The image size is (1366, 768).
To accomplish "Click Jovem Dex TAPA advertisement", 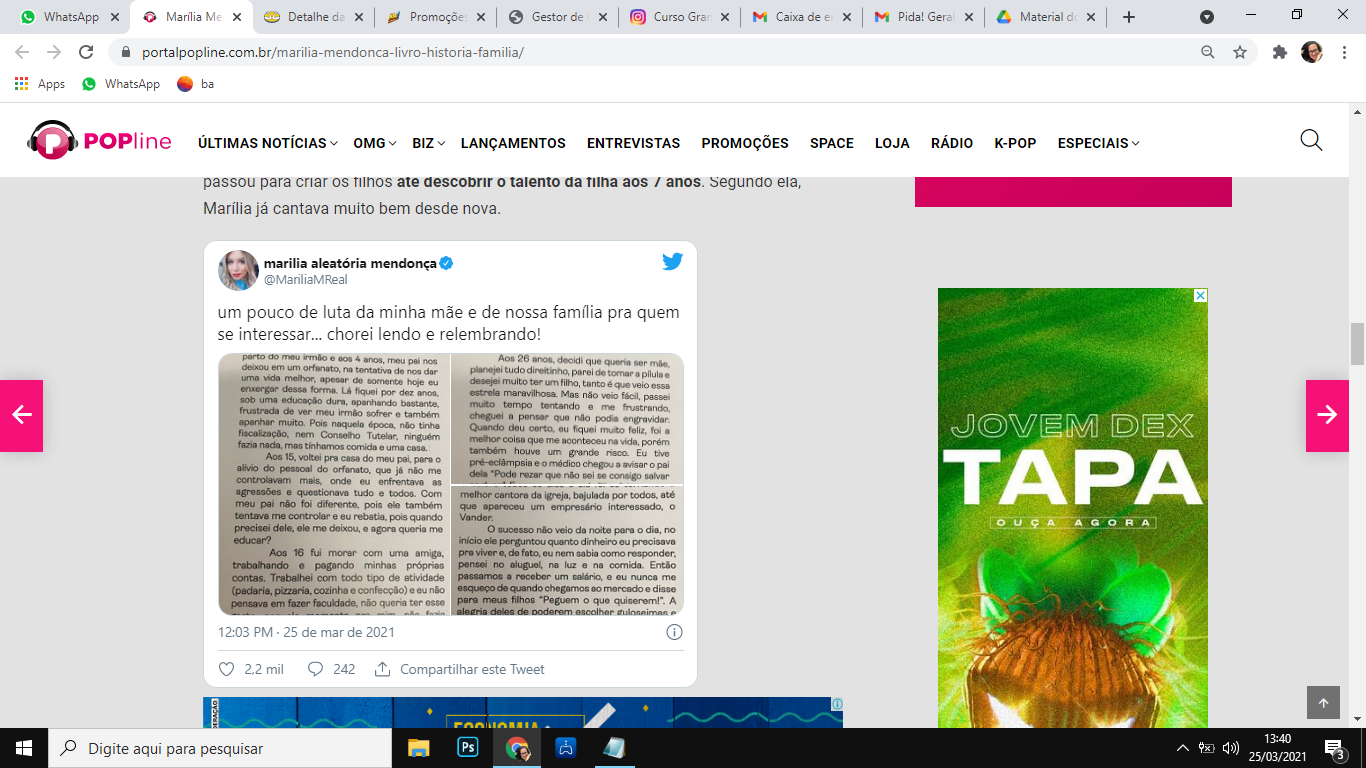I will click(1073, 508).
